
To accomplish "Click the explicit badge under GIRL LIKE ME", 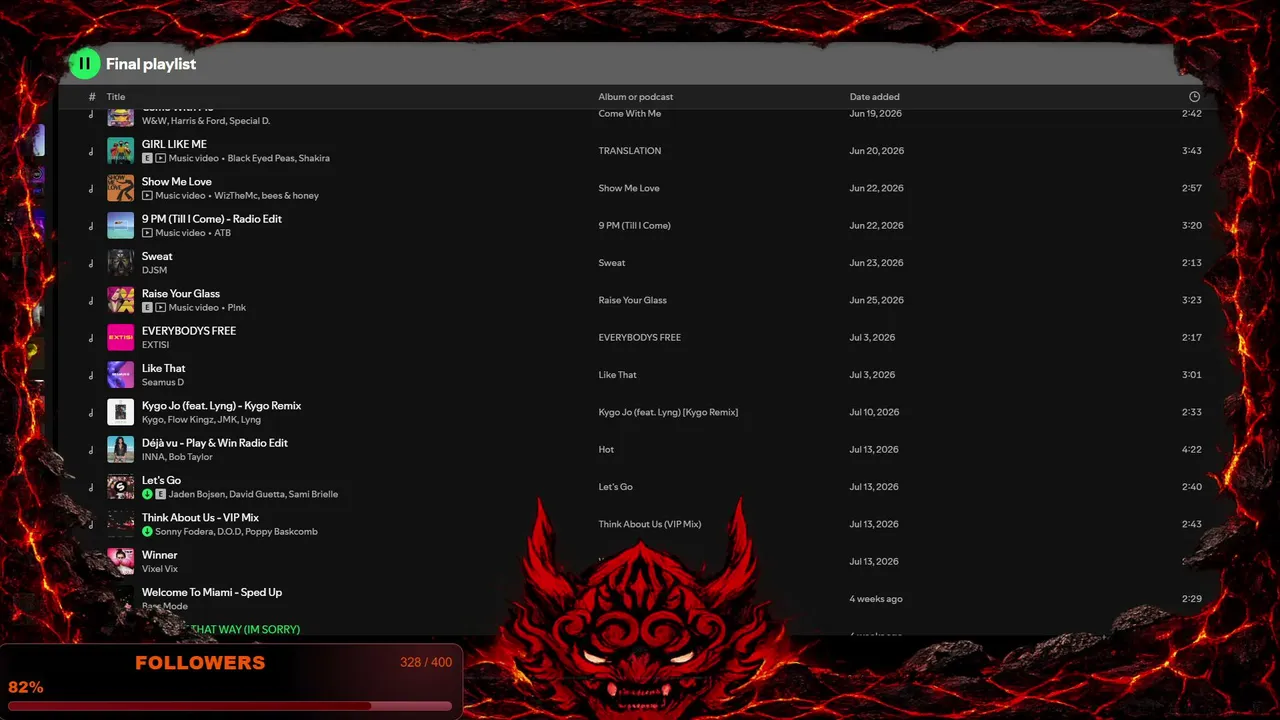I will coord(147,158).
